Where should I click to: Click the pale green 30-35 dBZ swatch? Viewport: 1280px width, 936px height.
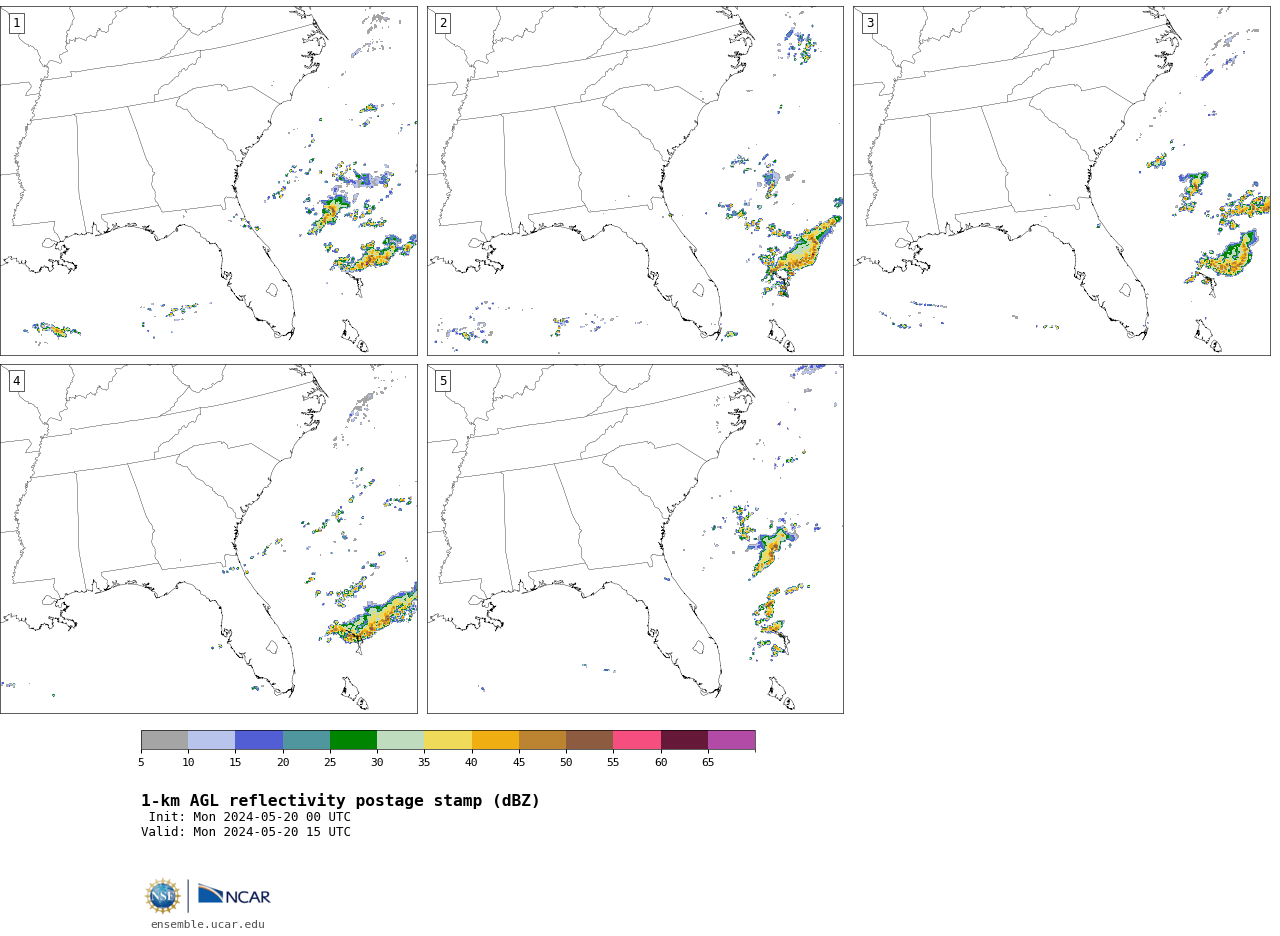click(x=400, y=740)
